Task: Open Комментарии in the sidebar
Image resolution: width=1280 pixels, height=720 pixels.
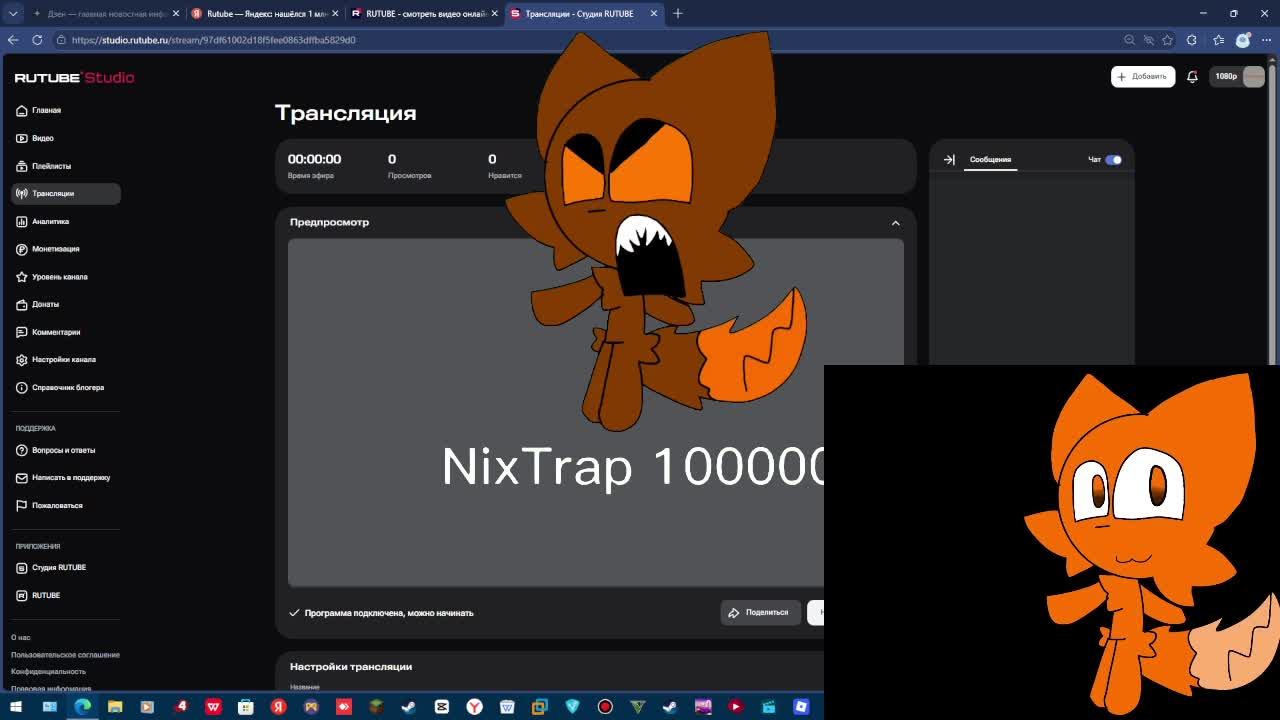Action: (65, 332)
